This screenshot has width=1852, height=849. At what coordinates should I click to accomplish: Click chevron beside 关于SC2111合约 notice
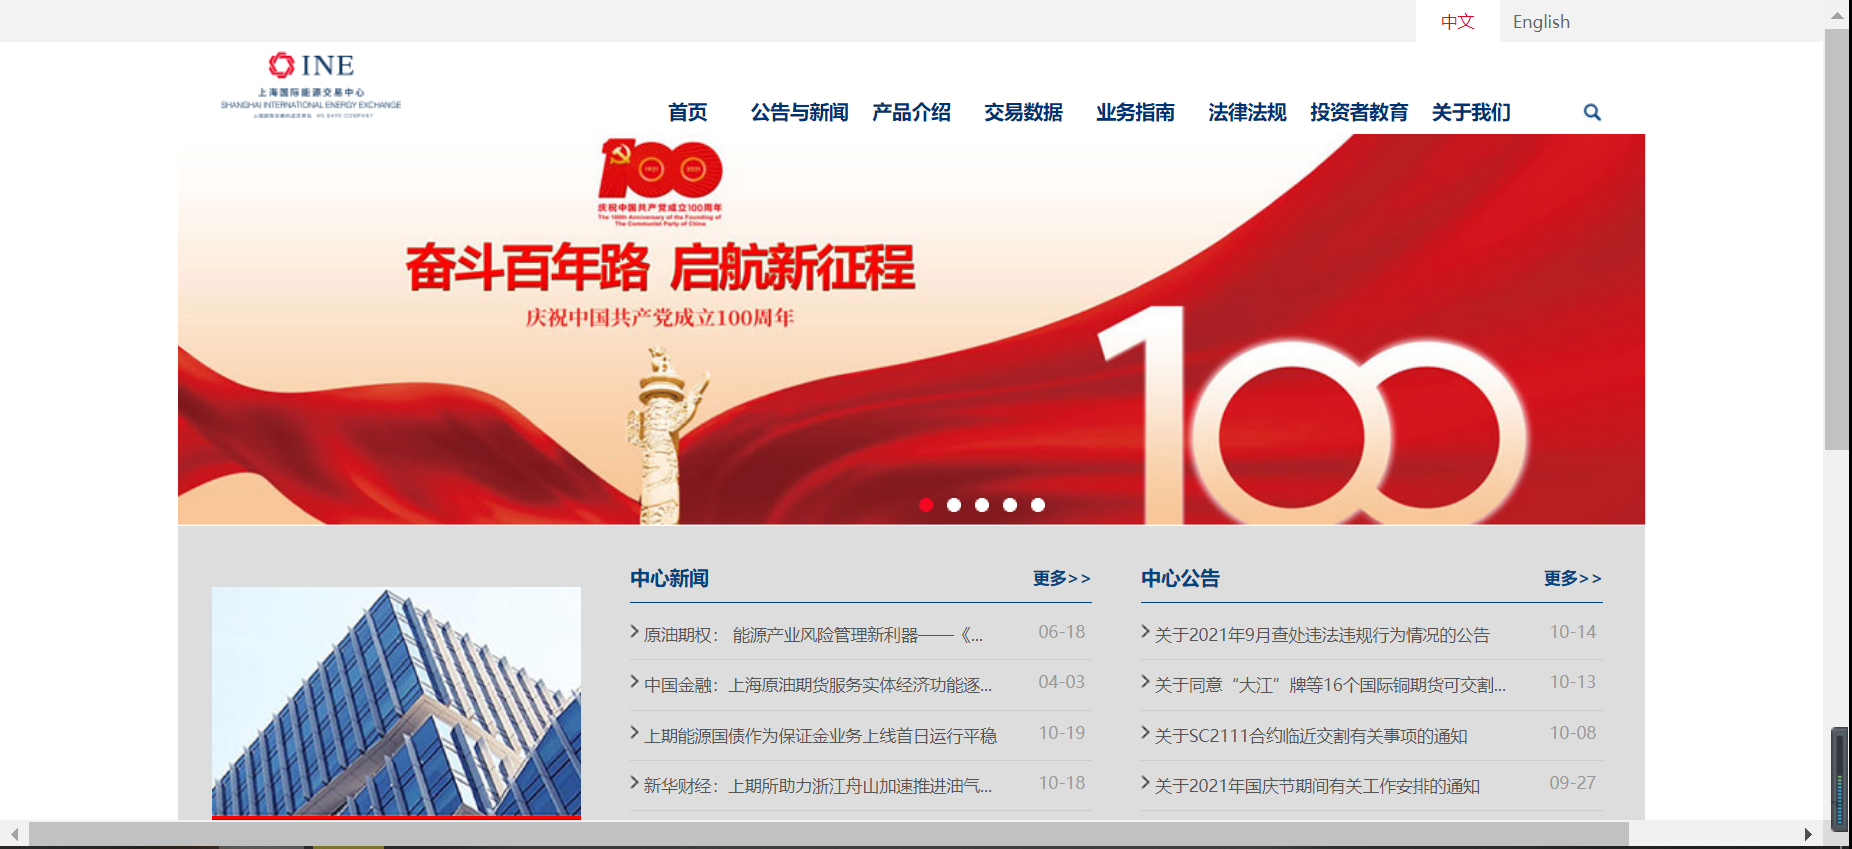1145,733
